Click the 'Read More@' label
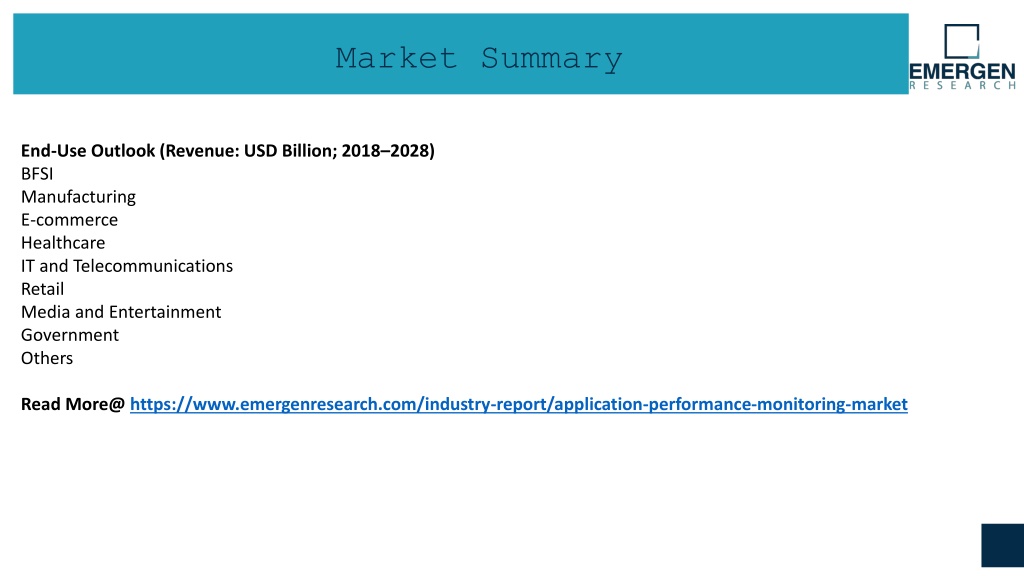Image resolution: width=1024 pixels, height=576 pixels. tap(72, 404)
